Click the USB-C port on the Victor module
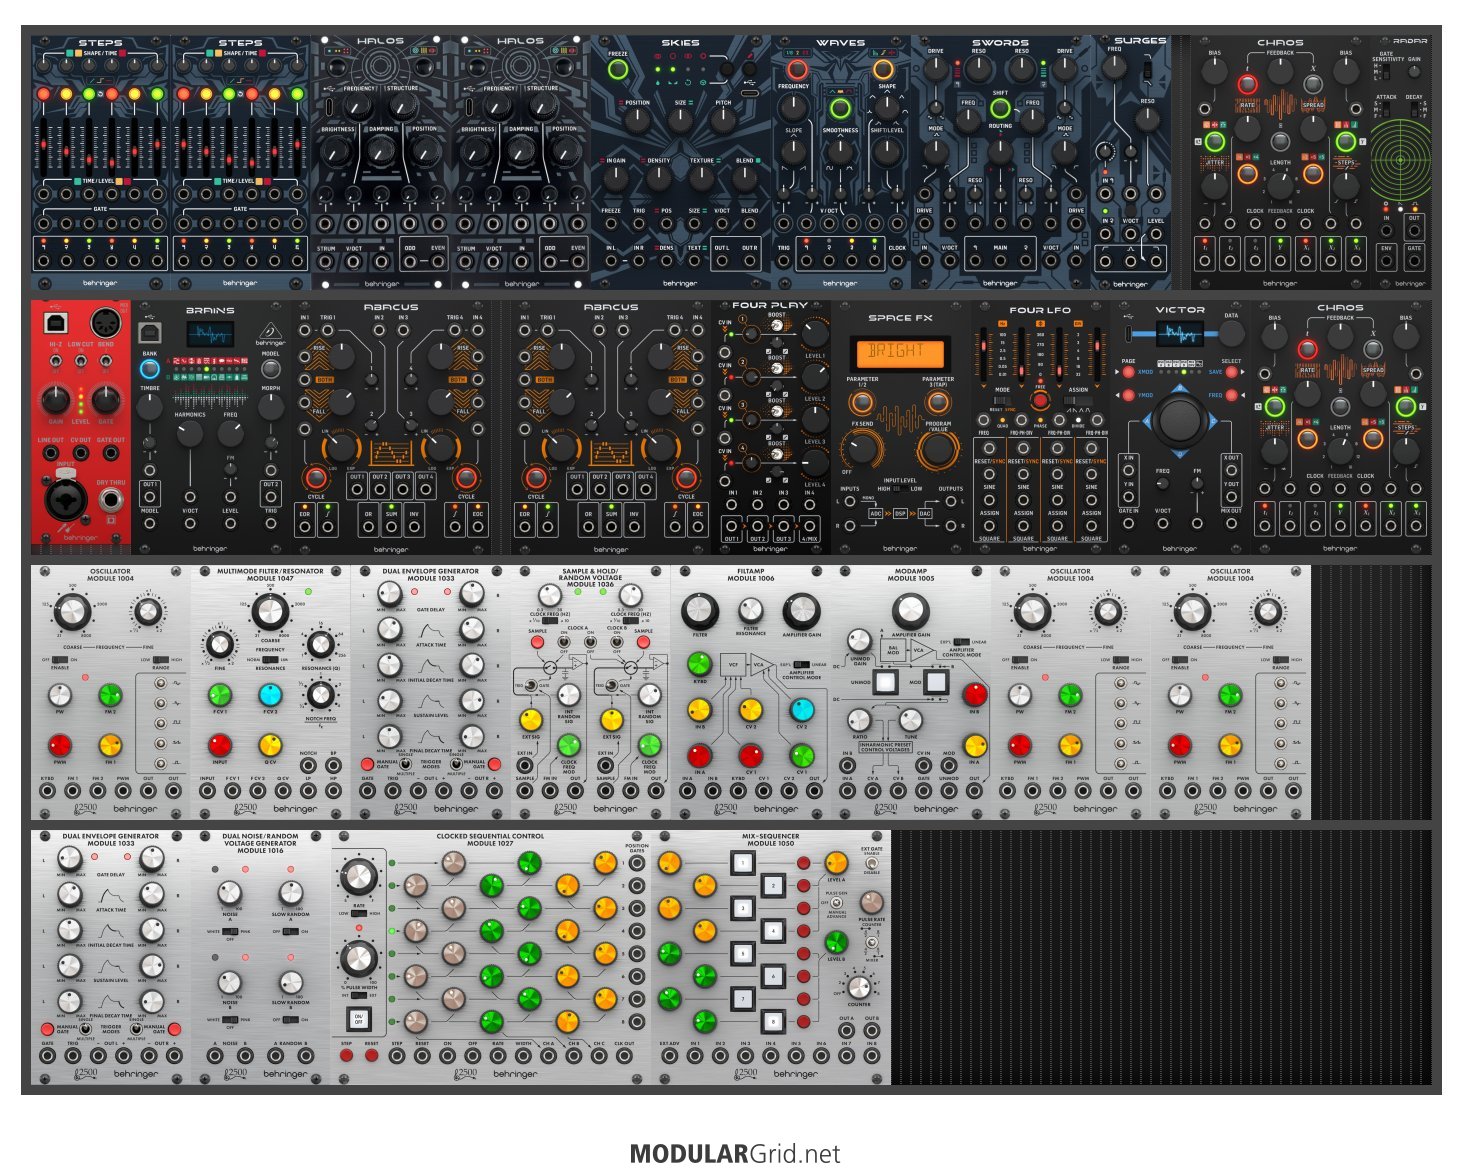This screenshot has height=1175, width=1472. 1128,333
